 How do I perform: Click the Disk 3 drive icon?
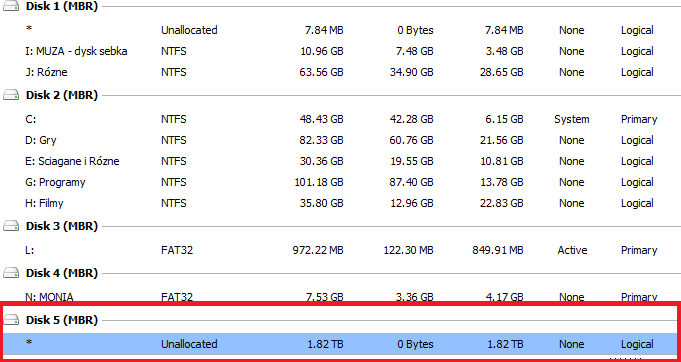click(x=11, y=227)
